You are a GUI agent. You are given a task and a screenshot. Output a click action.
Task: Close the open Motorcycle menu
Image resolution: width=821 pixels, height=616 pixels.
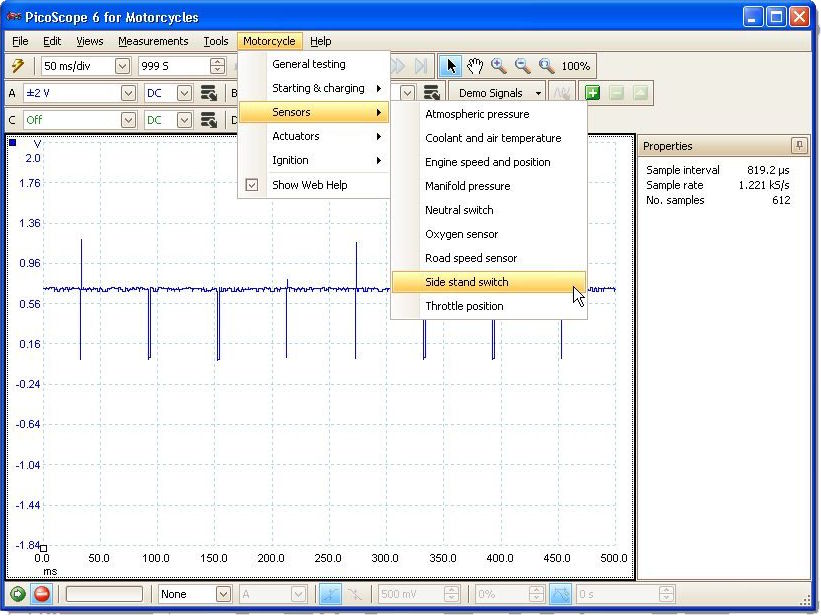point(269,41)
